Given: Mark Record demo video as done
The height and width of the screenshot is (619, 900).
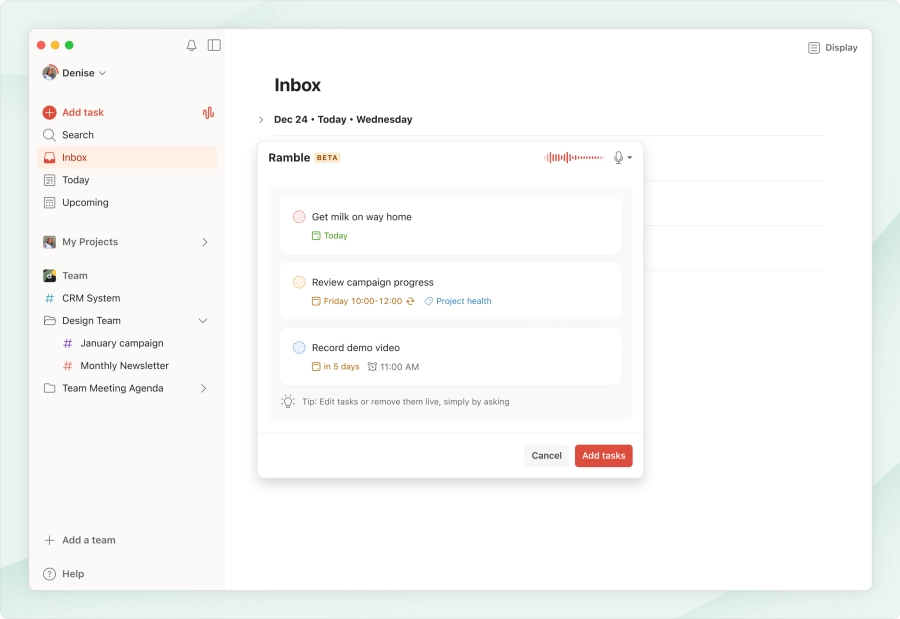Looking at the screenshot, I should click(299, 348).
